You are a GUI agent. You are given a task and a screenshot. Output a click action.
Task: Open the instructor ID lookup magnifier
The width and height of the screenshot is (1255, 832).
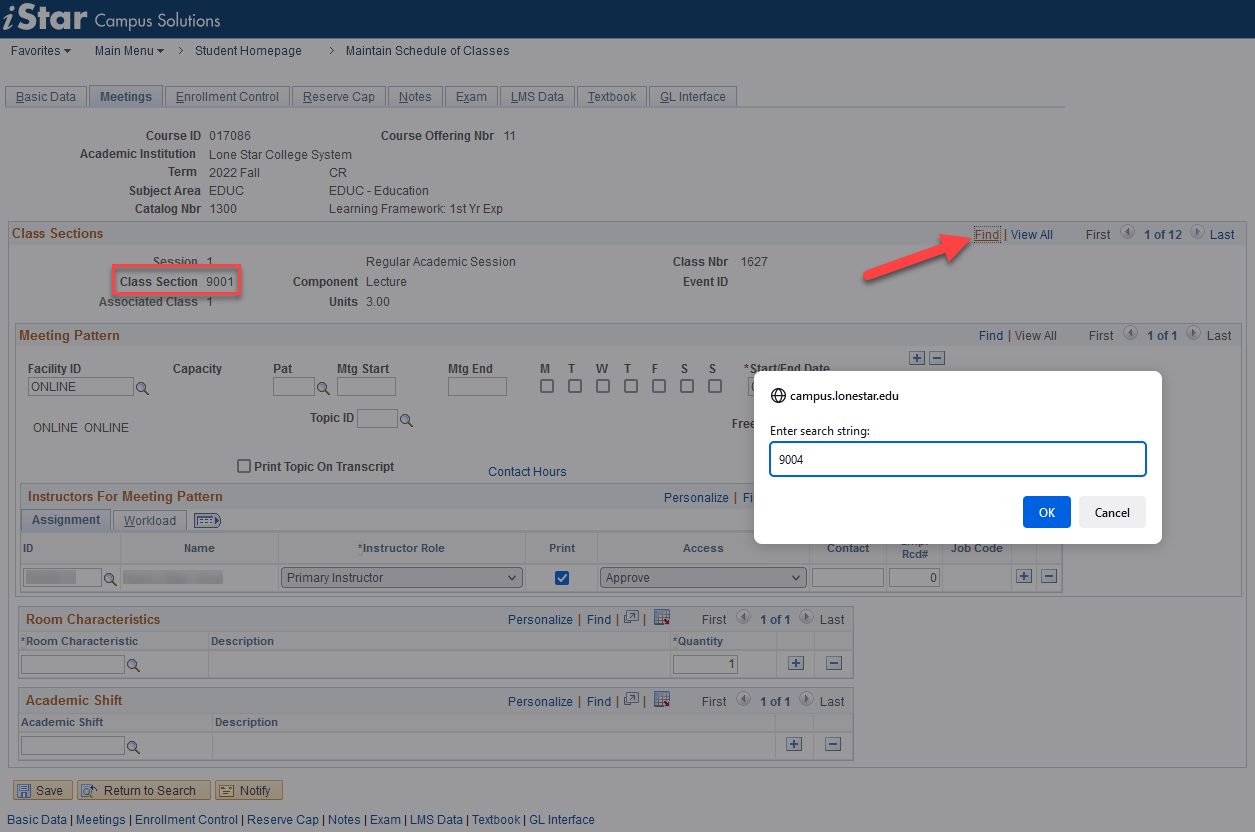click(110, 578)
